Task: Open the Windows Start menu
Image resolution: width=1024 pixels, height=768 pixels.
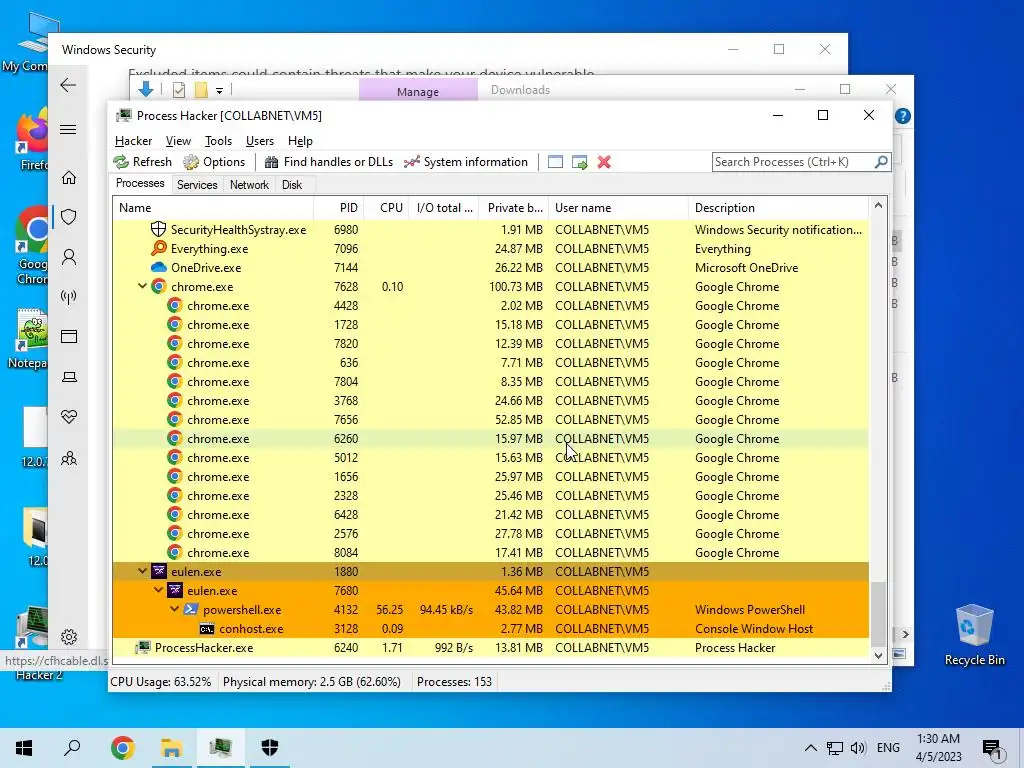Action: [24, 748]
